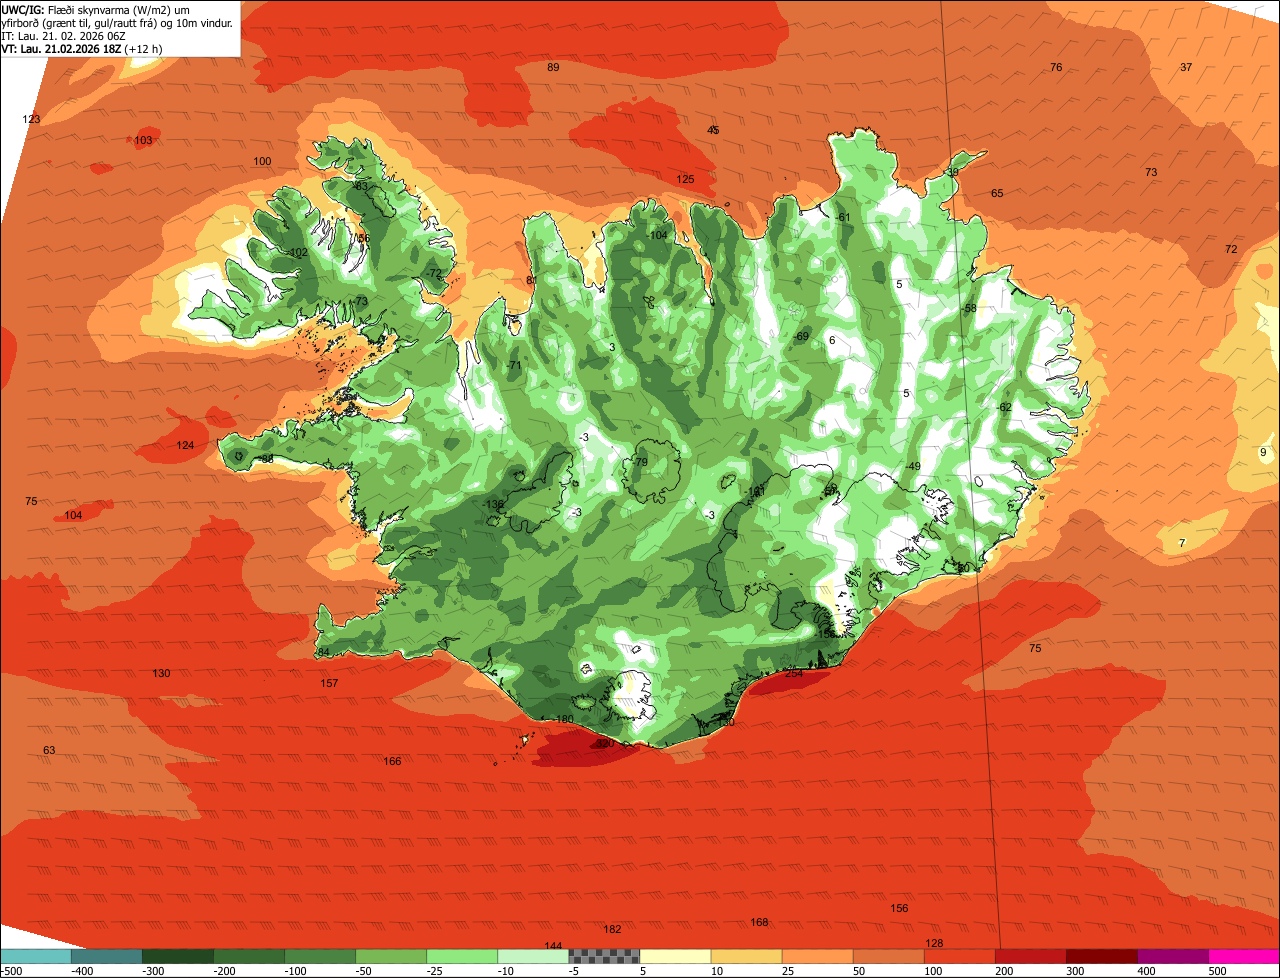Image resolution: width=1280 pixels, height=978 pixels.
Task: Click the legend swatch between 25 and 50
Action: pyautogui.click(x=817, y=956)
